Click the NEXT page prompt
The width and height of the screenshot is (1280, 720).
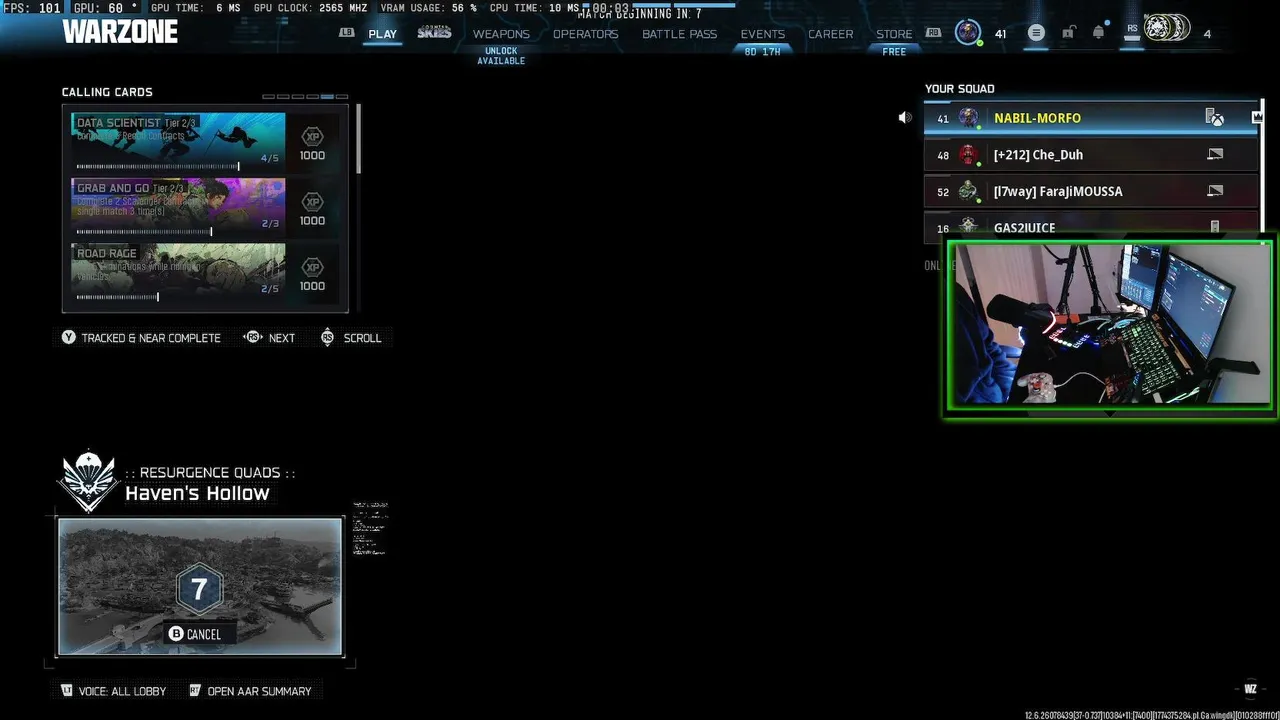282,338
